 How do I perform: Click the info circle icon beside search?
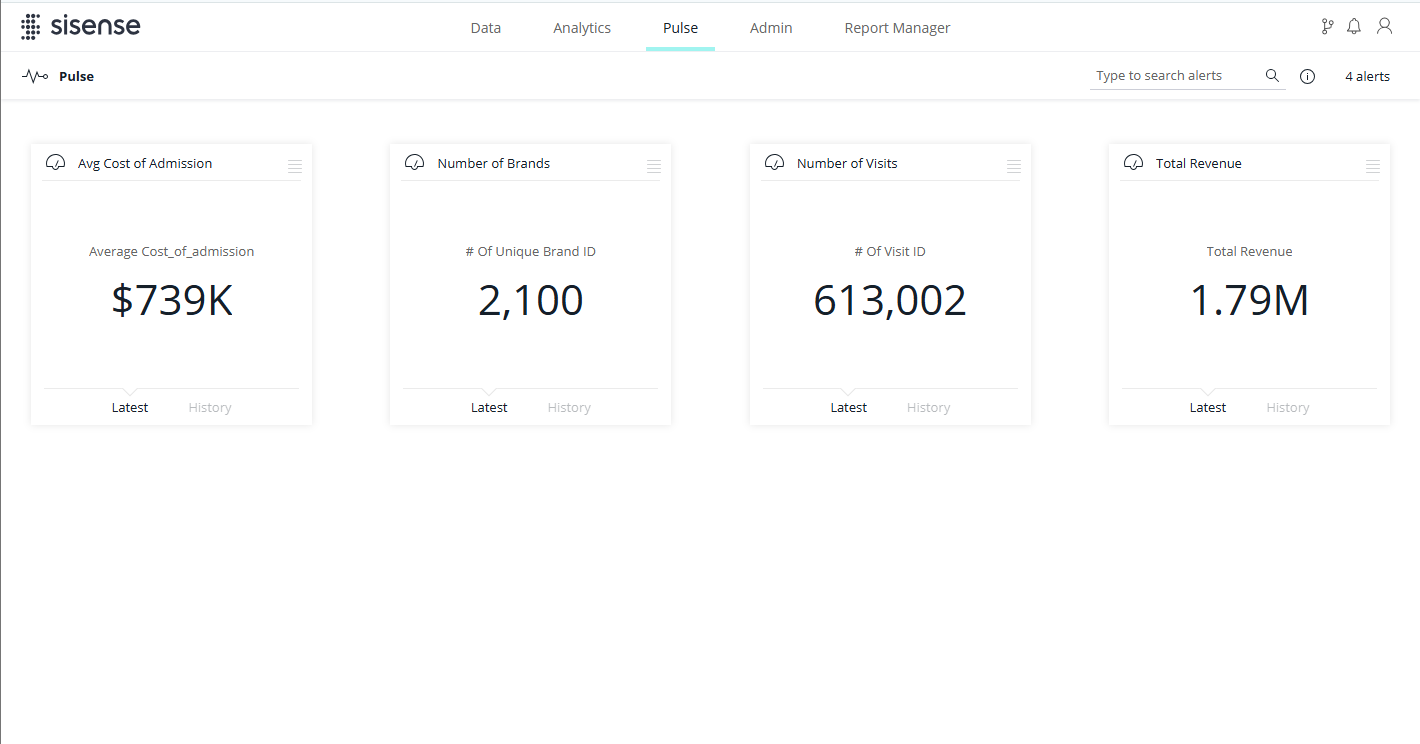pos(1307,77)
